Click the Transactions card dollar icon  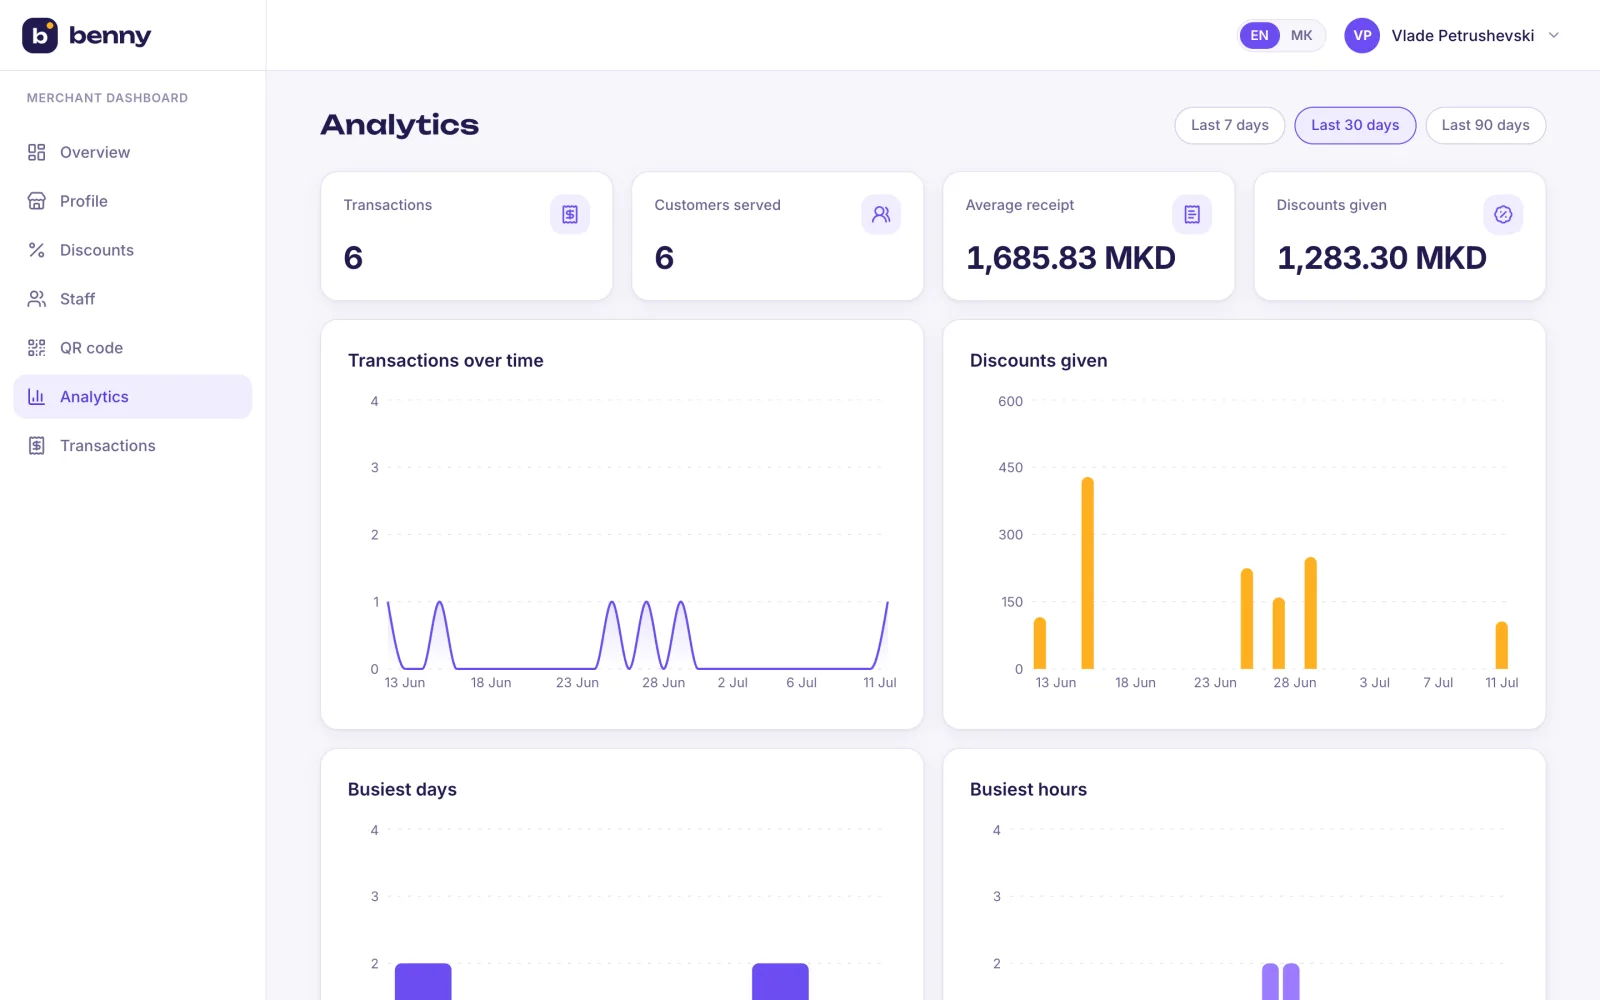(570, 214)
